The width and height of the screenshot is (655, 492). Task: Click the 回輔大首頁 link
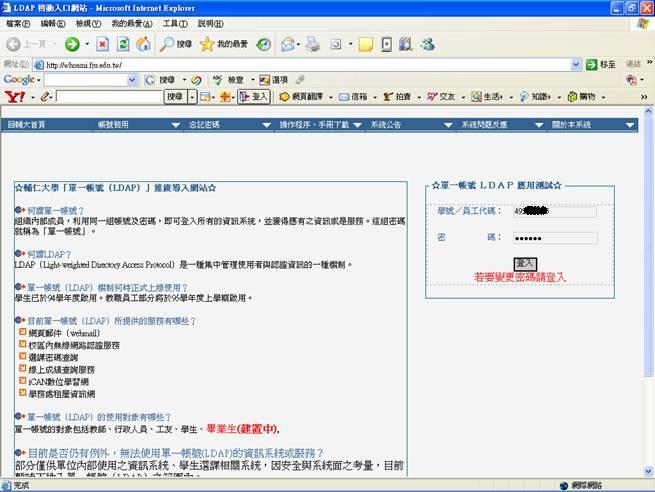coord(26,124)
